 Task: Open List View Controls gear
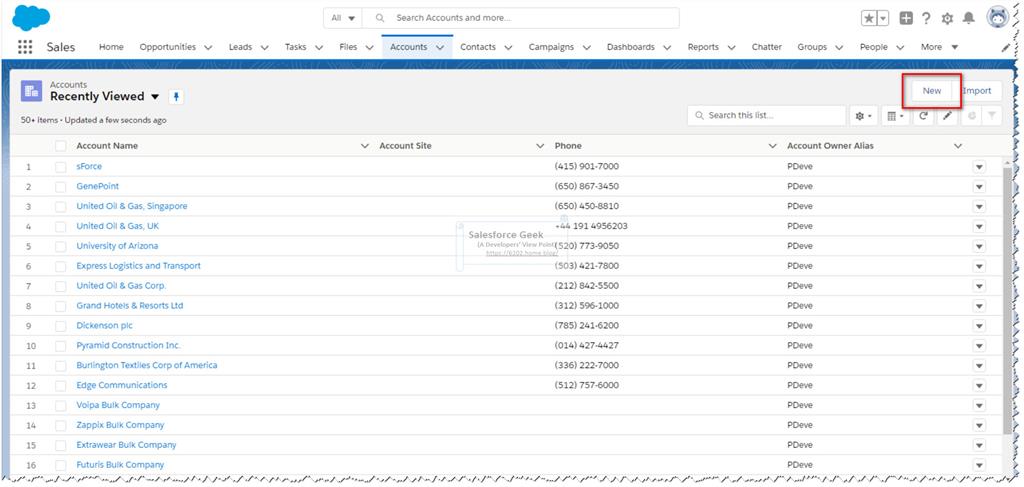863,116
